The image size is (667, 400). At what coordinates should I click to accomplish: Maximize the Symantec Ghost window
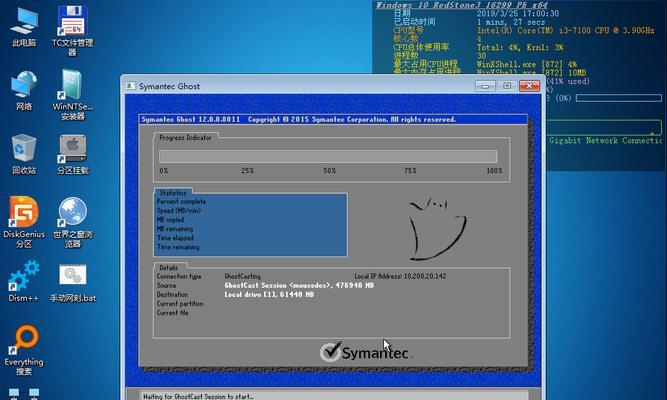pos(507,86)
